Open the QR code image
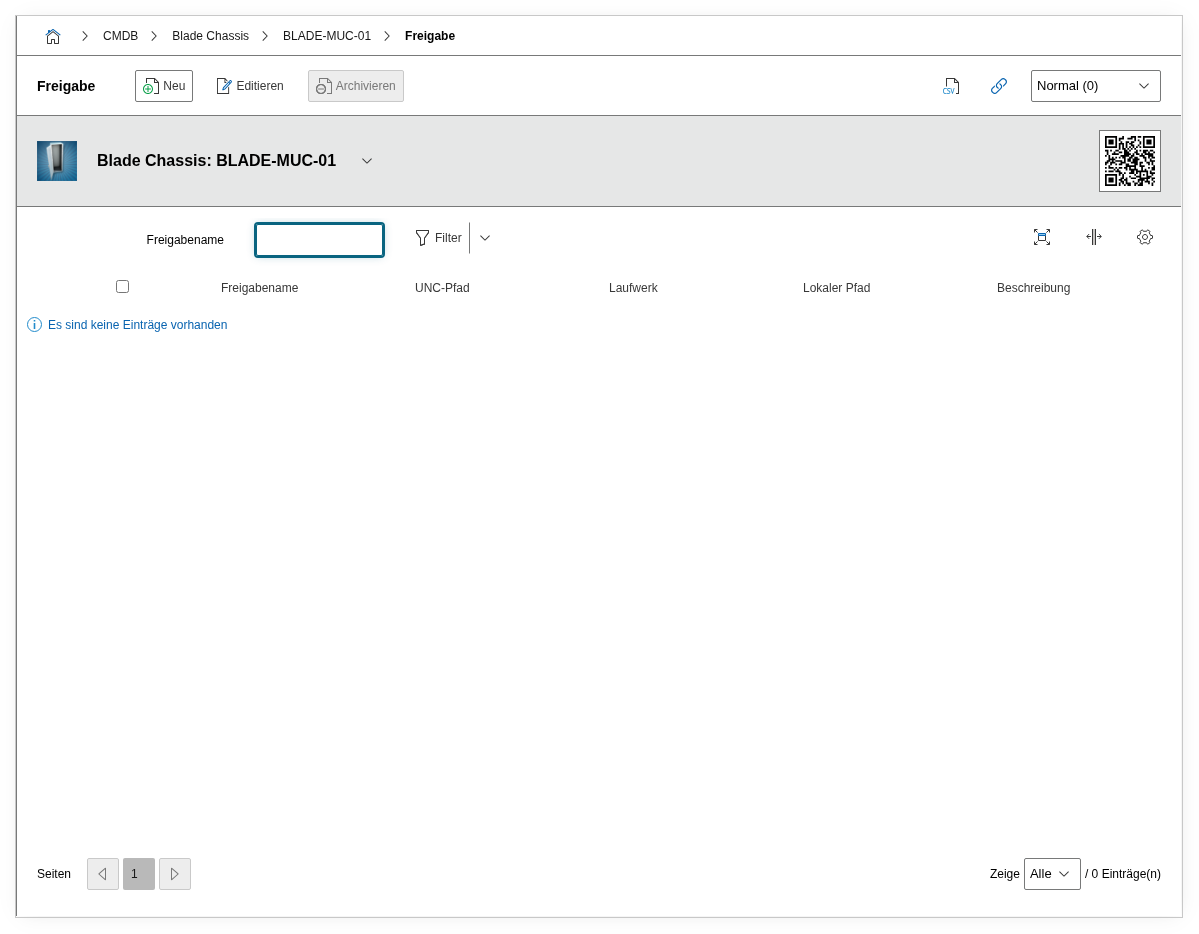Viewport: 1199px width, 934px height. pos(1129,161)
